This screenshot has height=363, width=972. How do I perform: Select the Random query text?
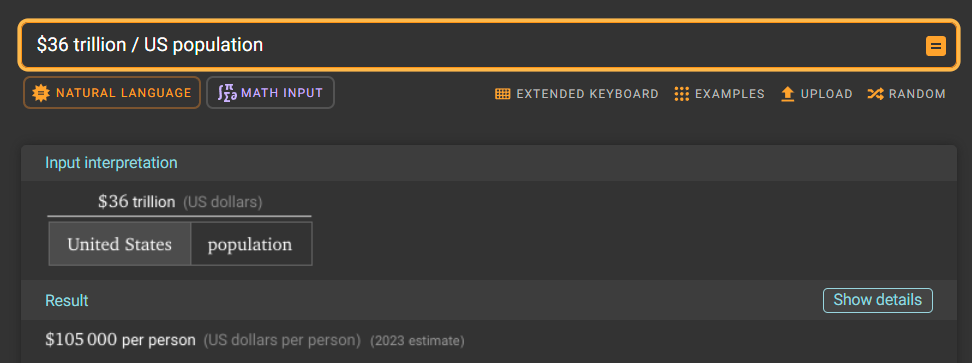pyautogui.click(x=917, y=94)
